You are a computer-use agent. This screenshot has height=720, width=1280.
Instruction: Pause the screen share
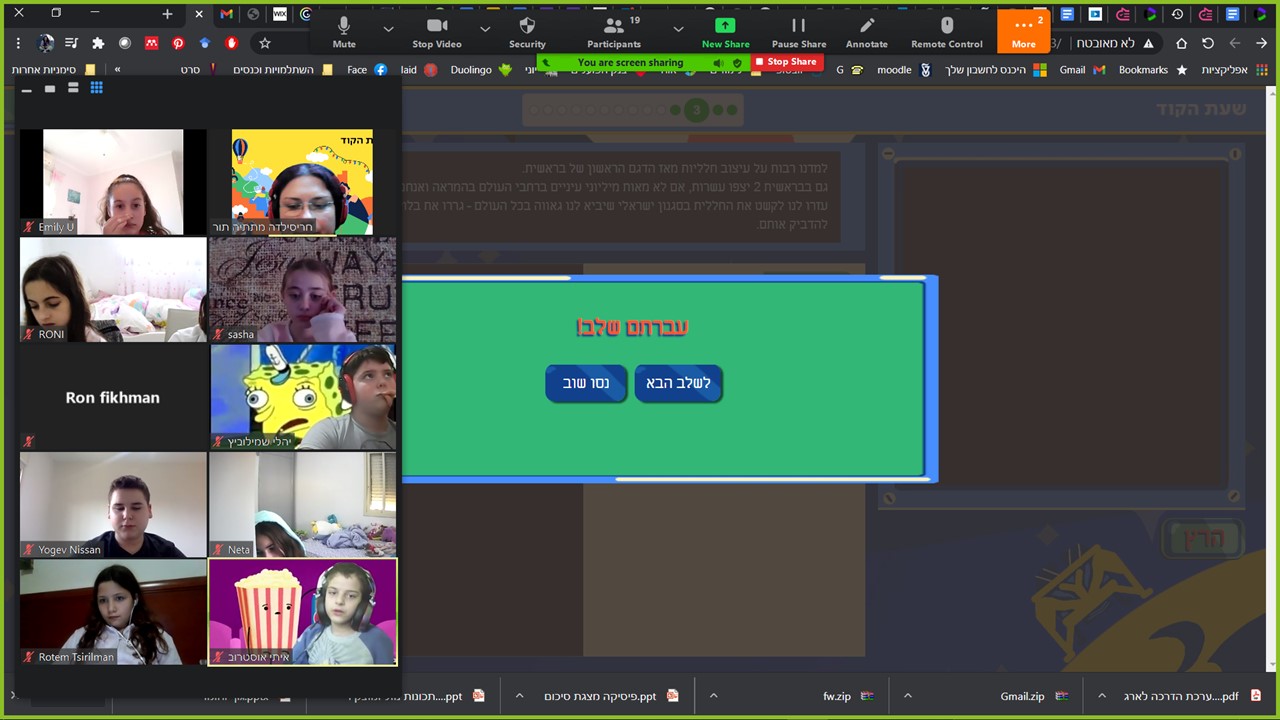click(798, 31)
